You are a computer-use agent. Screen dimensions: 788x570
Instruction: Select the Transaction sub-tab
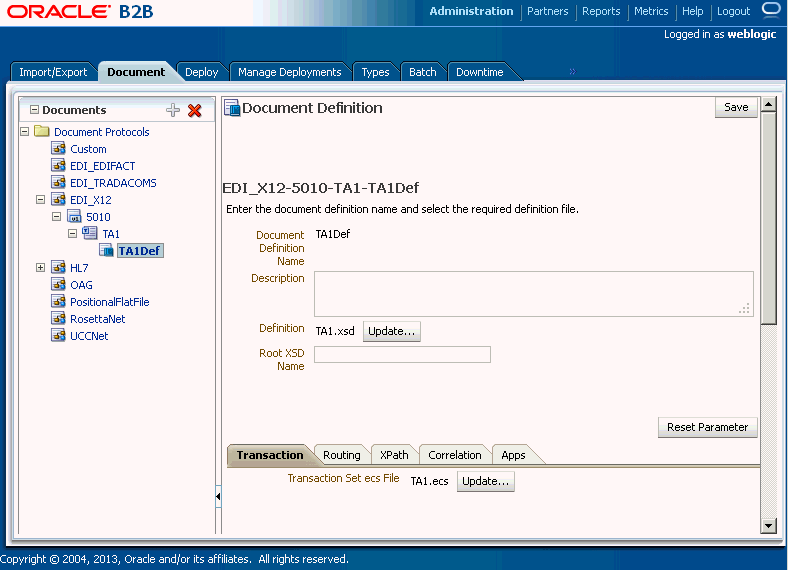270,455
